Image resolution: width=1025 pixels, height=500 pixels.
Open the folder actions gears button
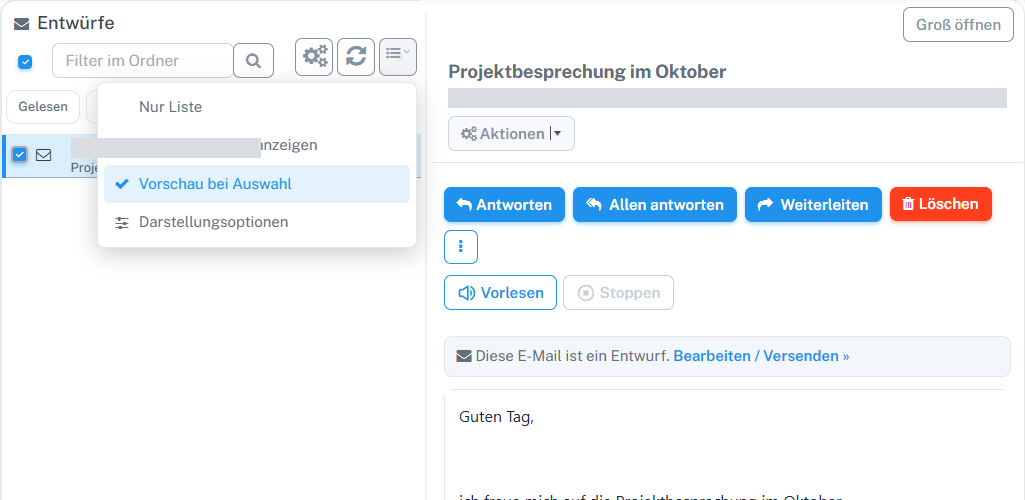(x=314, y=57)
